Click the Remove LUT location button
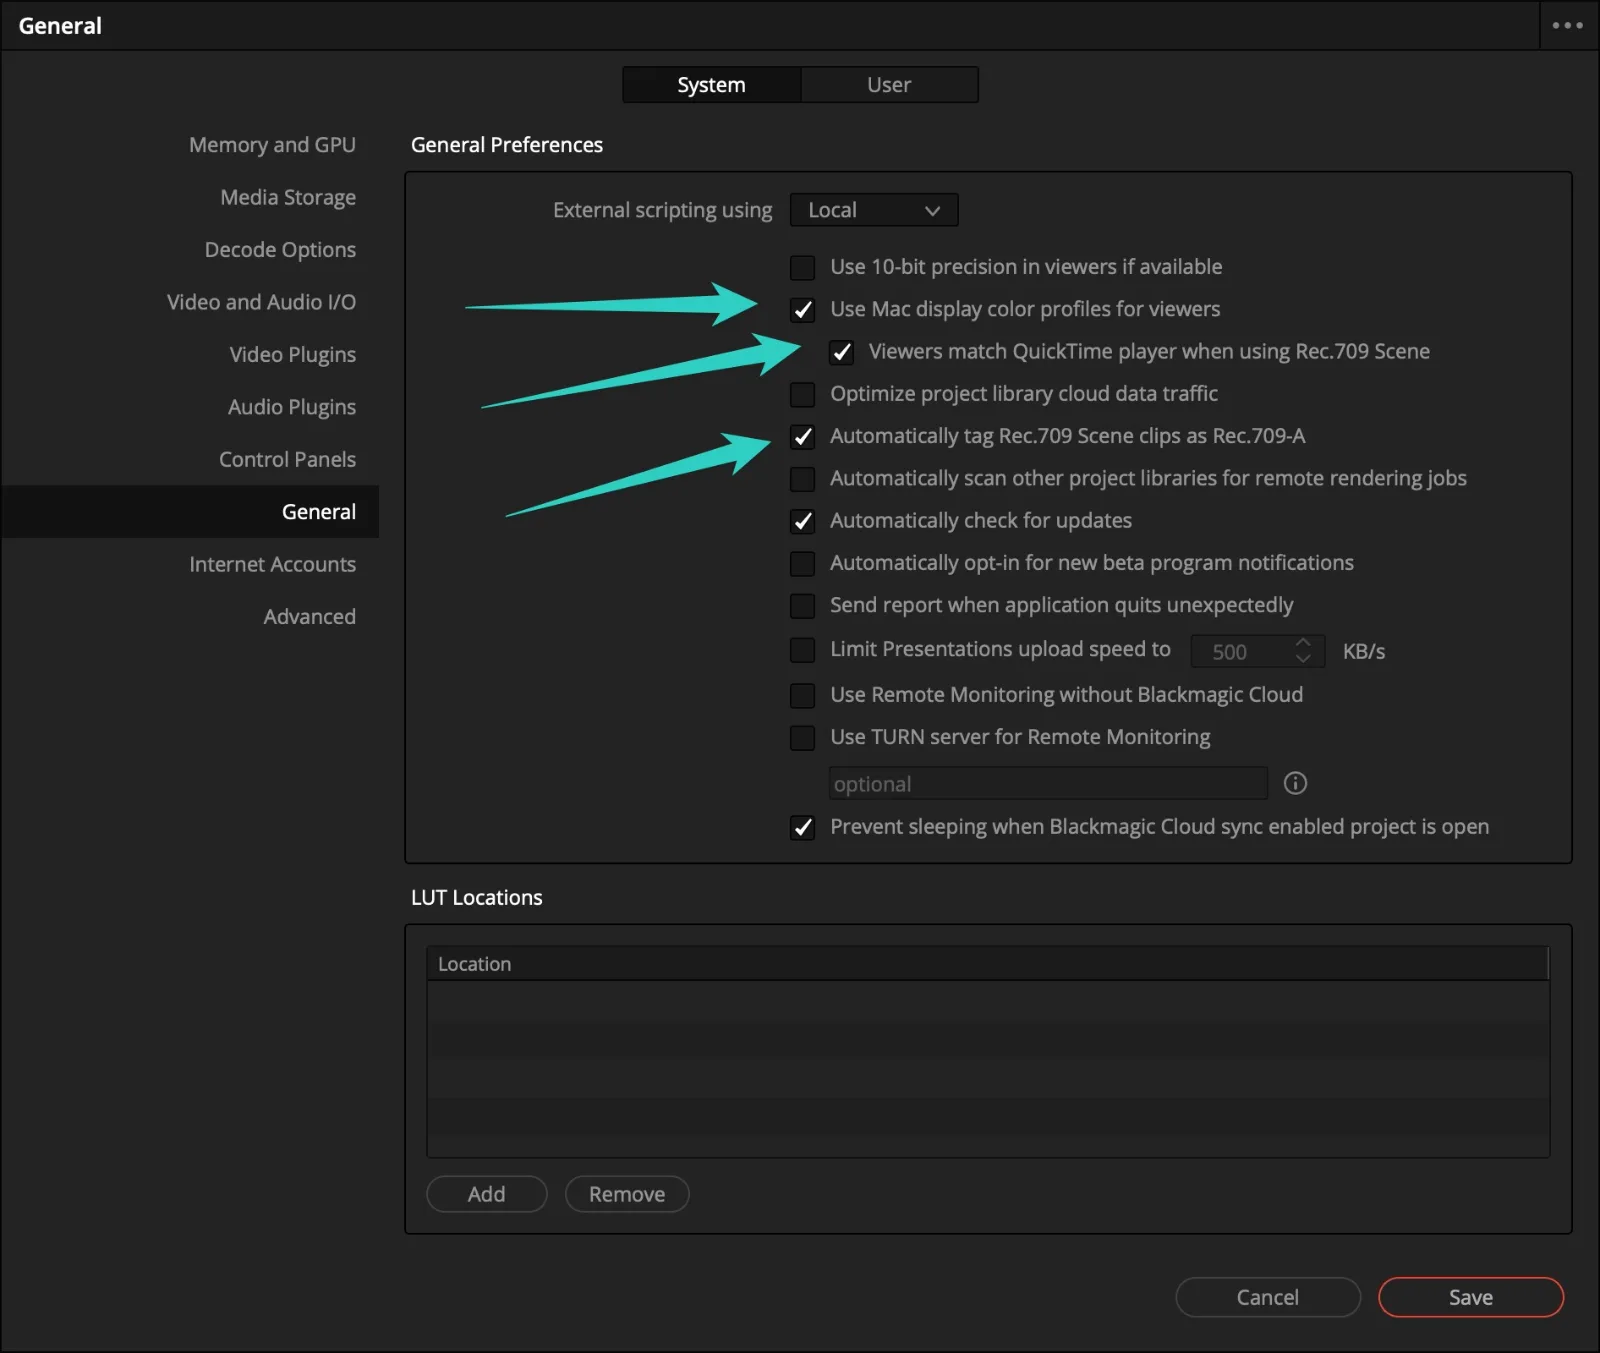1600x1353 pixels. pyautogui.click(x=627, y=1194)
